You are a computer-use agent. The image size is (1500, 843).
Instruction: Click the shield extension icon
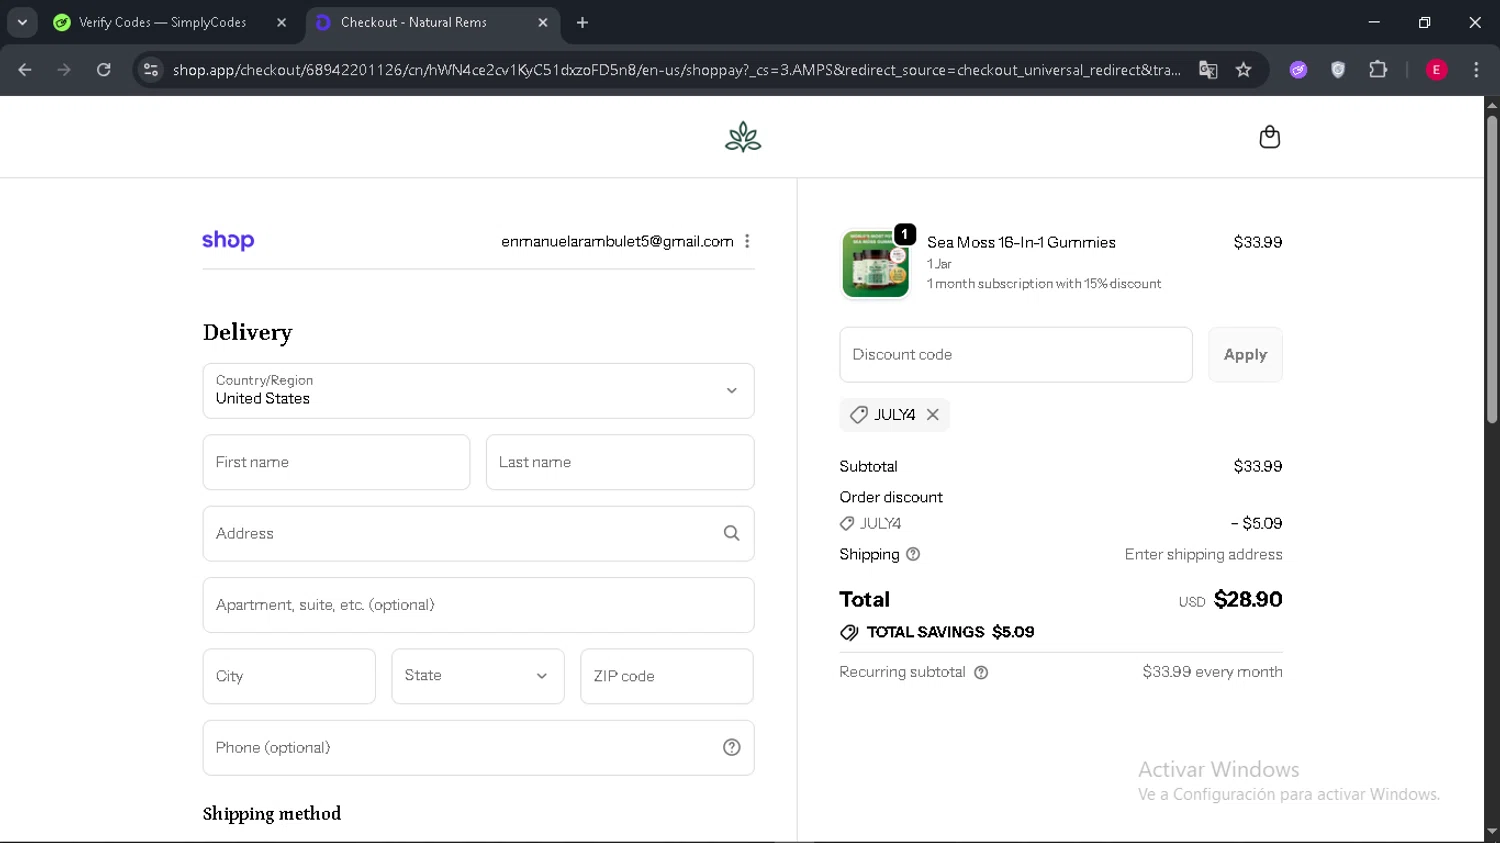[x=1338, y=70]
